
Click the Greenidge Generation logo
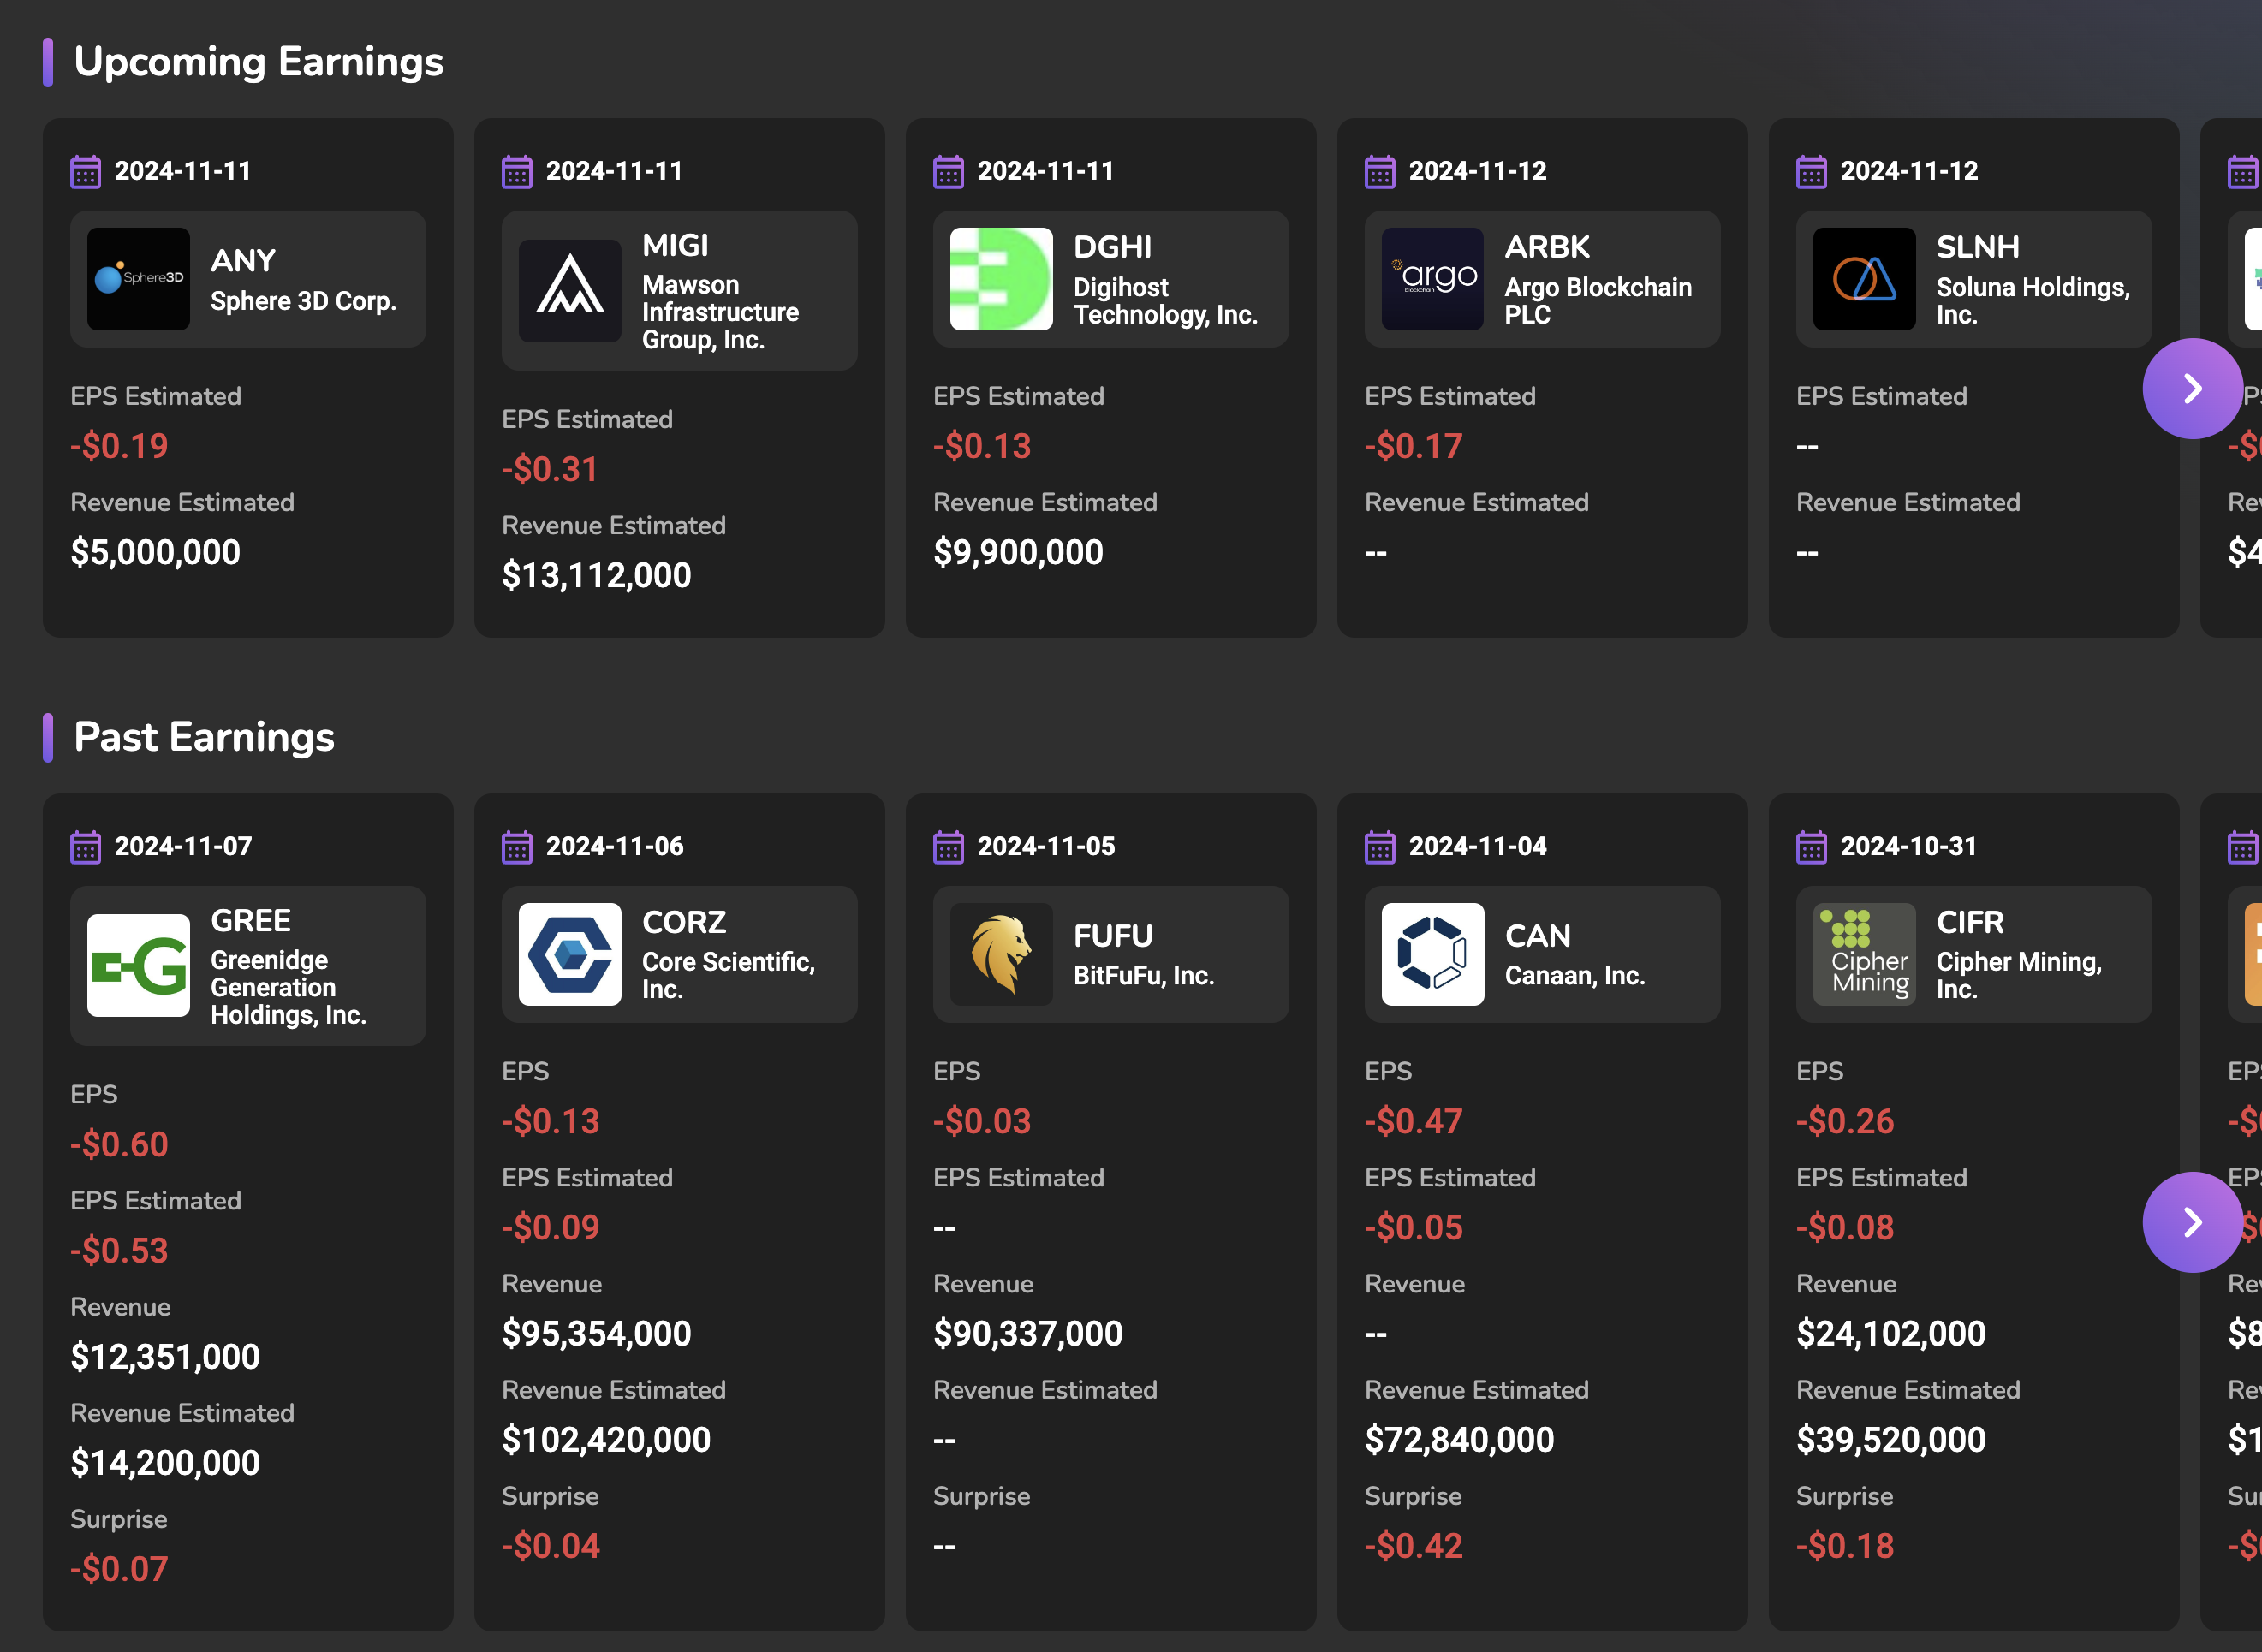138,965
